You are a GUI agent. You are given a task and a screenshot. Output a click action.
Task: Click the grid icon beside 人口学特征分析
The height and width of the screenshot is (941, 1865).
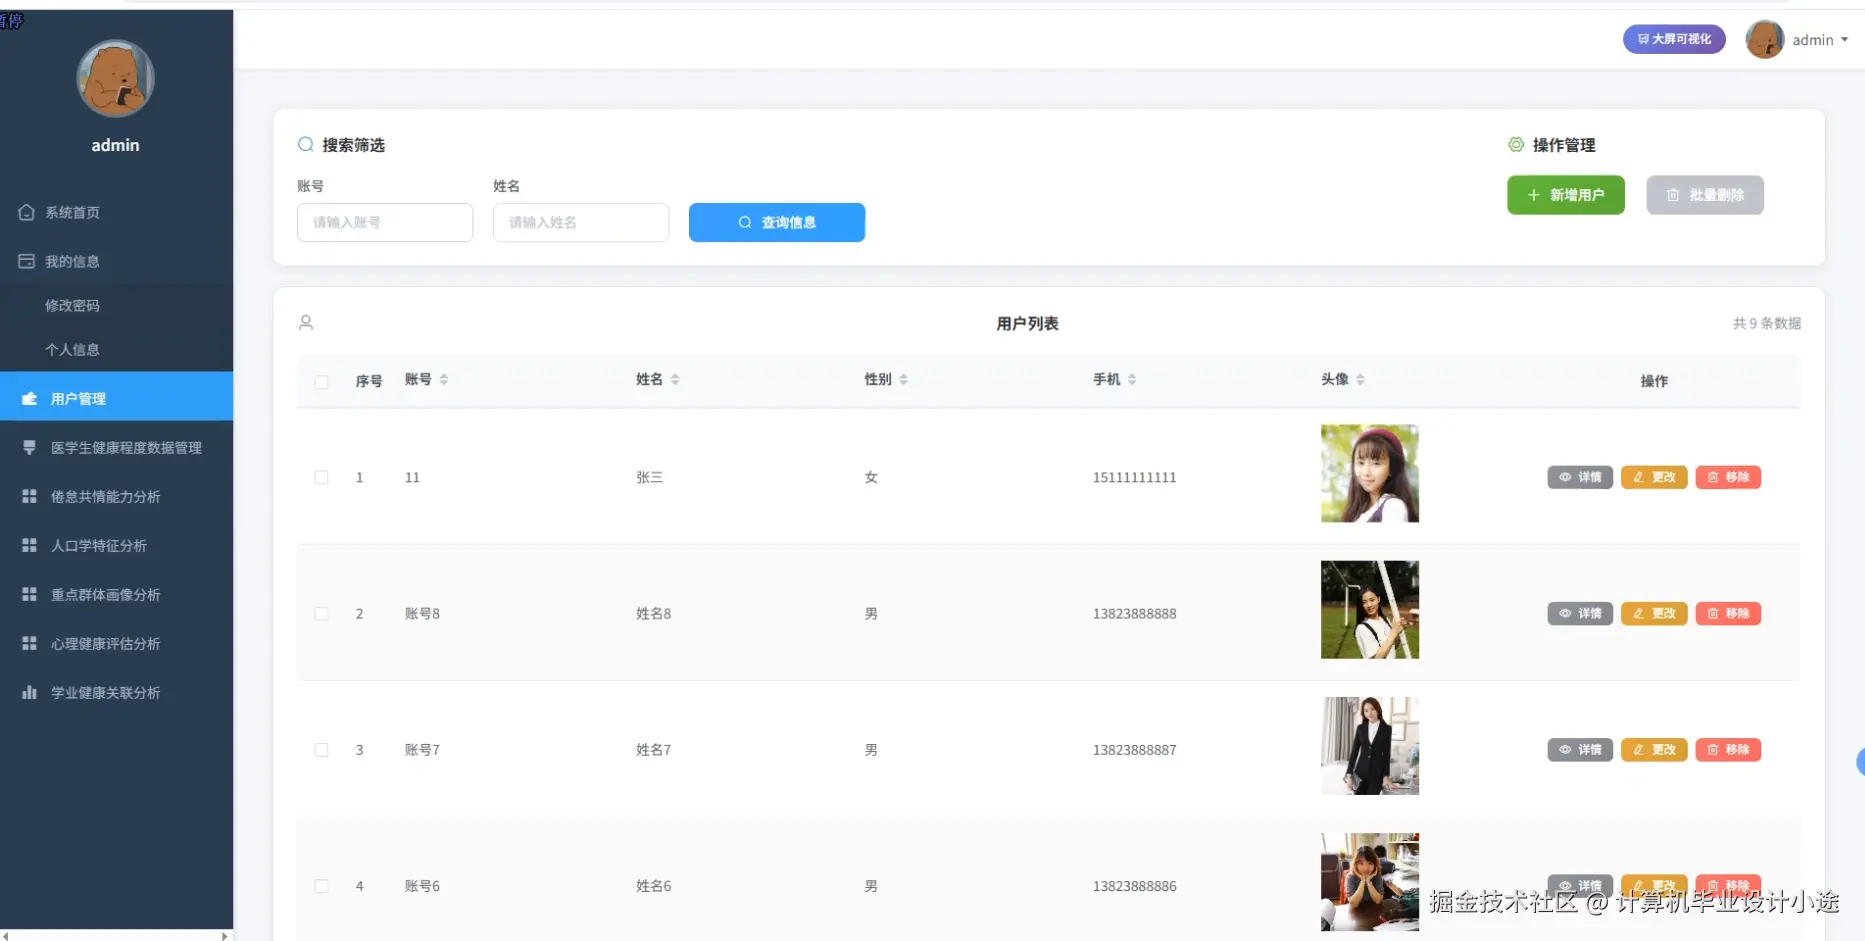point(30,545)
